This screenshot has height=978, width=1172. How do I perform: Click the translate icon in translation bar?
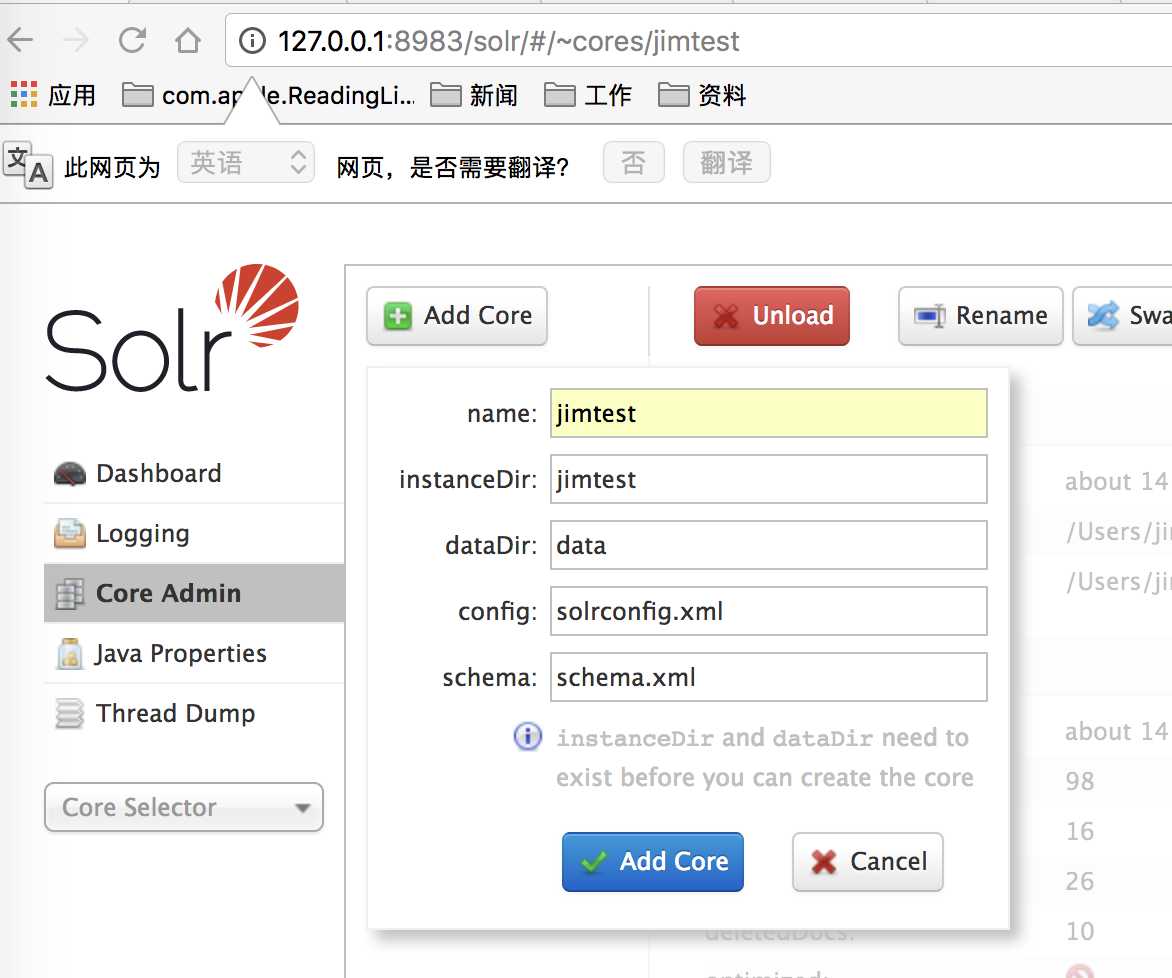tap(28, 165)
